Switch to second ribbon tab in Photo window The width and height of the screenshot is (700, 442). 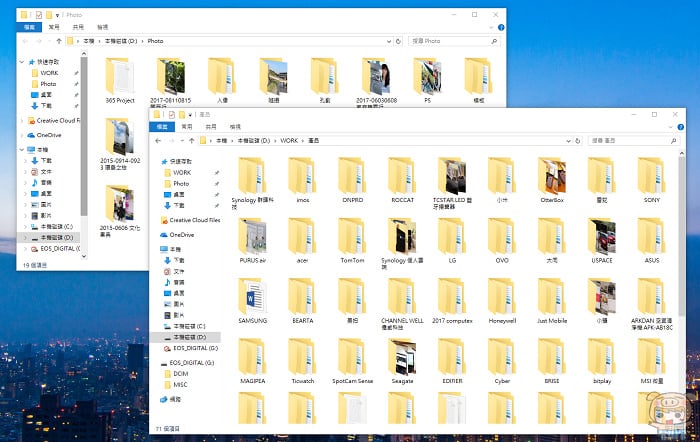click(x=54, y=27)
